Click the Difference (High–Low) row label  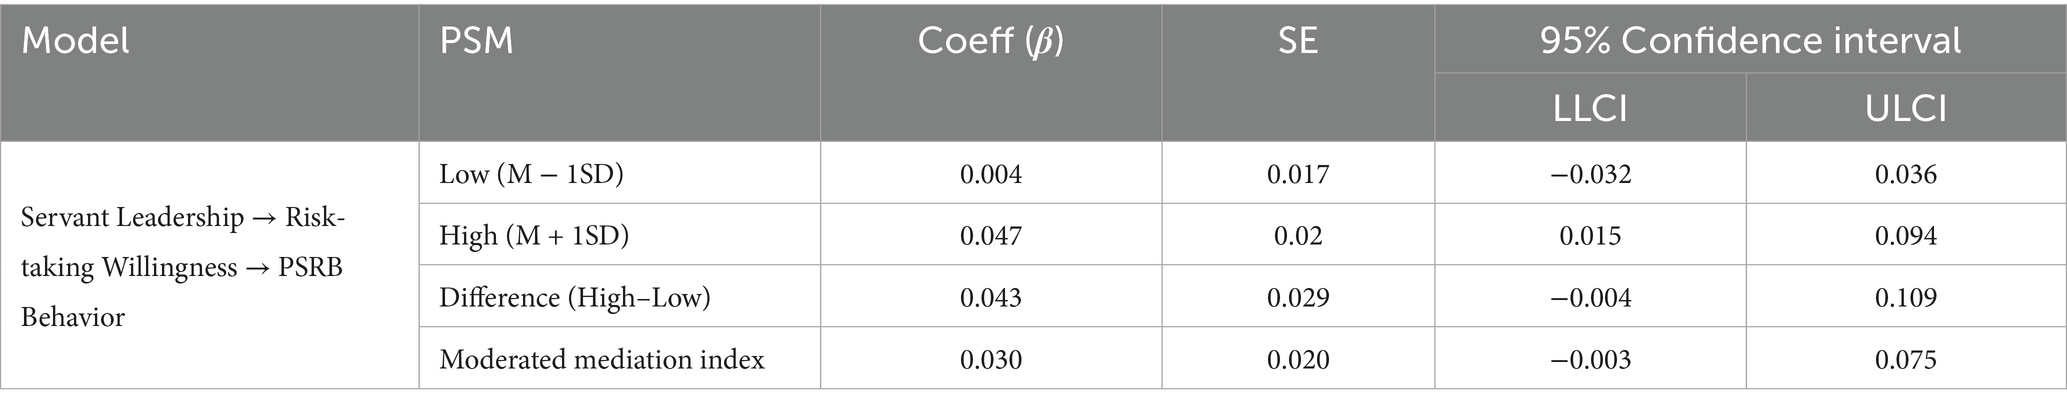[x=575, y=298]
